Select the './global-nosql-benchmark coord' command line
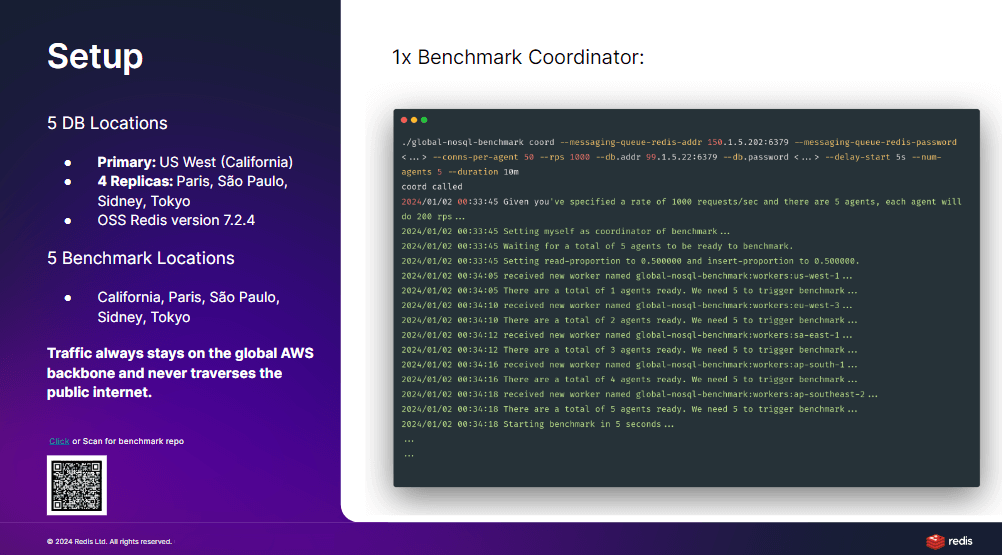Screen dimensions: 1002x555 click(679, 142)
